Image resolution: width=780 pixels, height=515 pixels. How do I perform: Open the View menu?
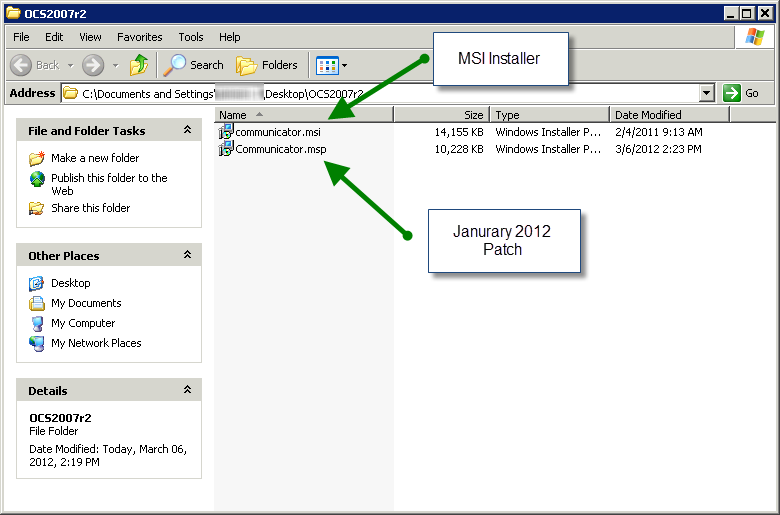[x=90, y=37]
